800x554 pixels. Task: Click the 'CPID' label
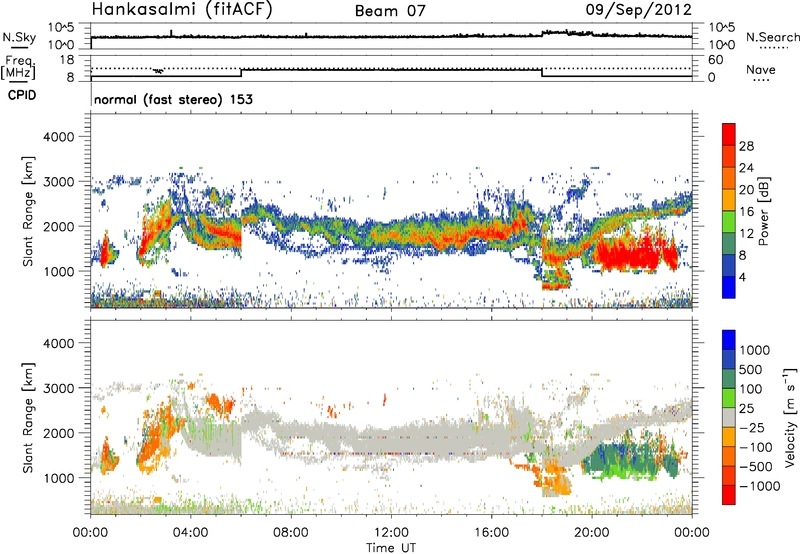coord(22,95)
